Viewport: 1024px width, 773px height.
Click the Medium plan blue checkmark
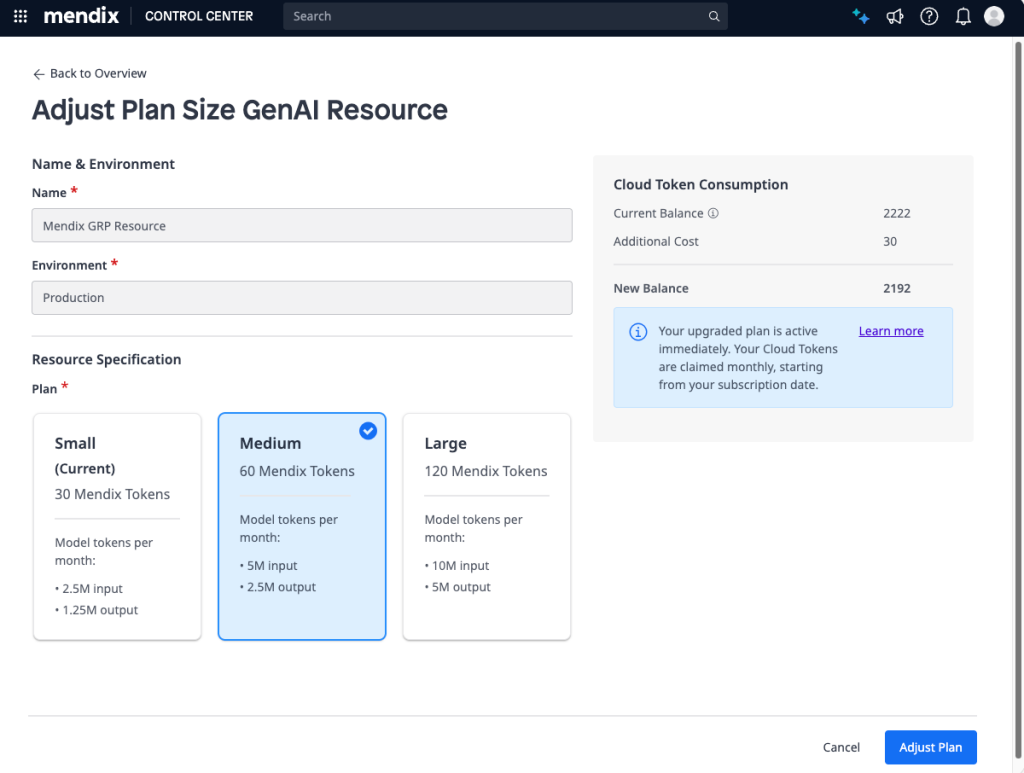(x=368, y=430)
